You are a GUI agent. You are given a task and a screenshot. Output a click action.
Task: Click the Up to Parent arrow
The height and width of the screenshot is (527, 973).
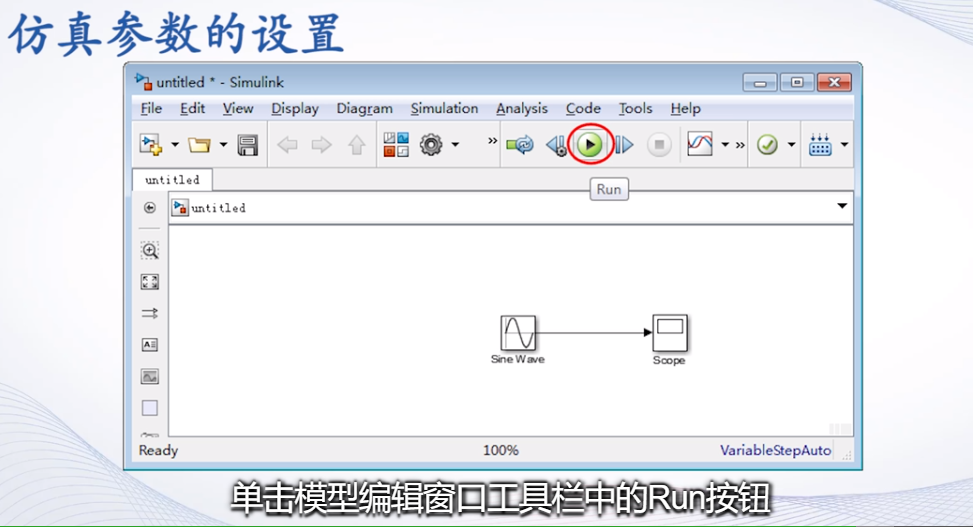coord(356,145)
